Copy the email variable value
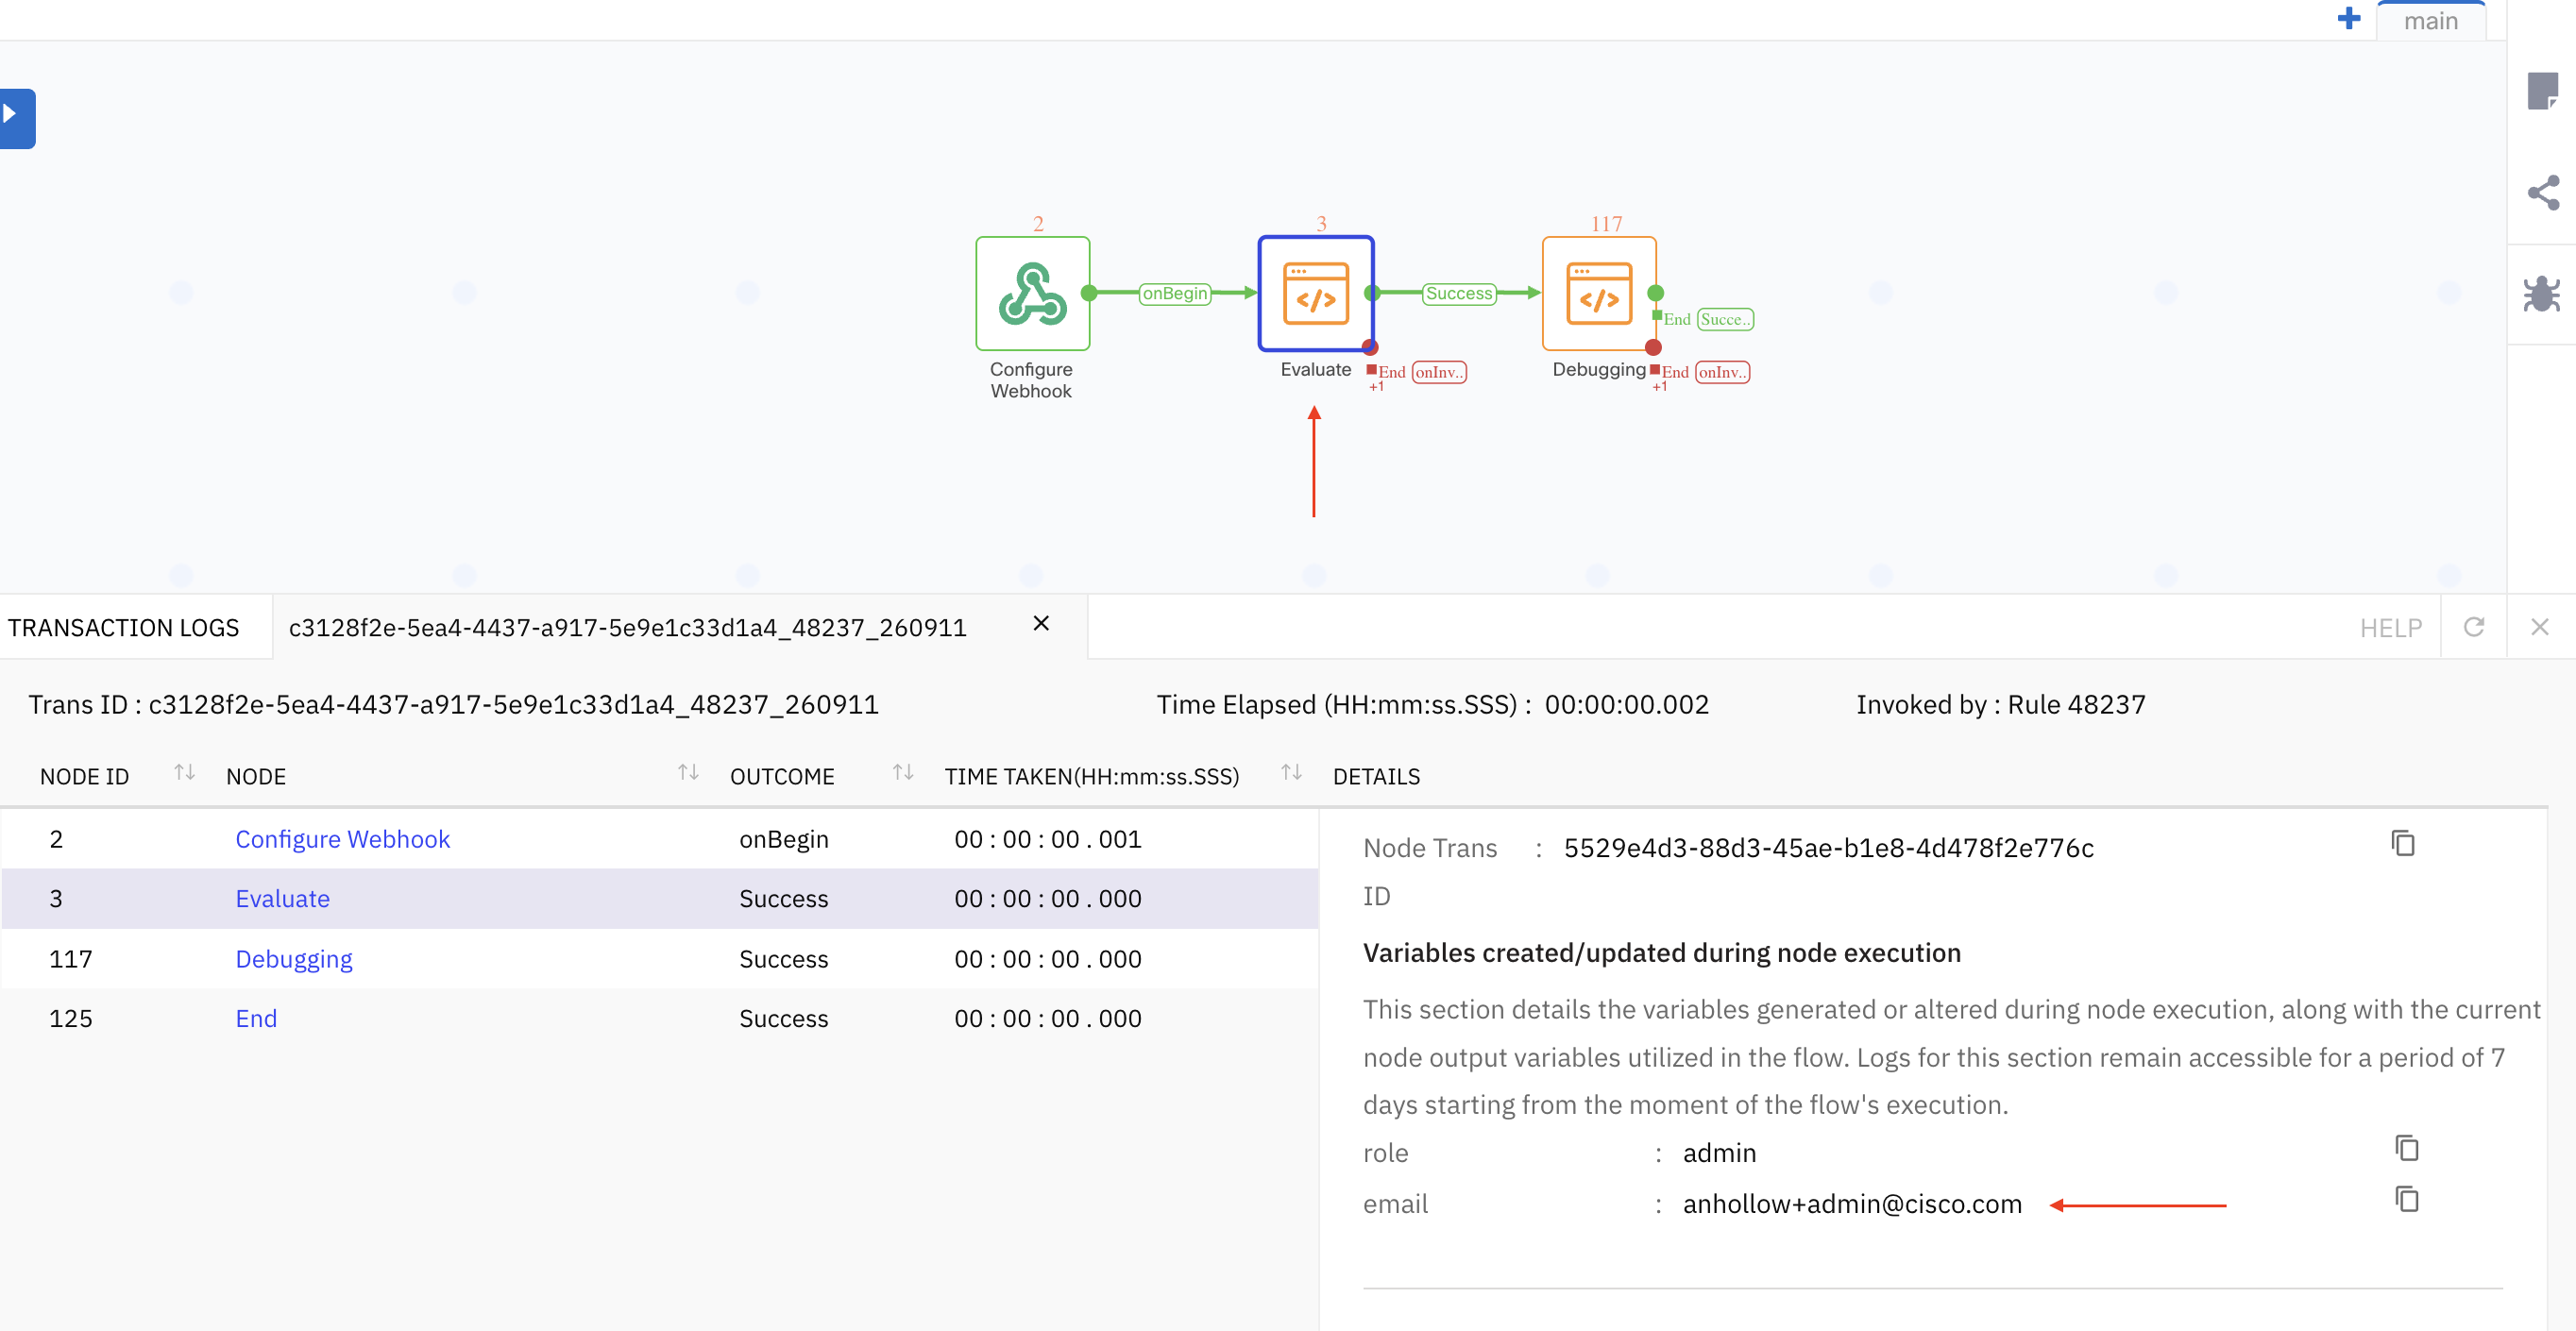 2406,1200
